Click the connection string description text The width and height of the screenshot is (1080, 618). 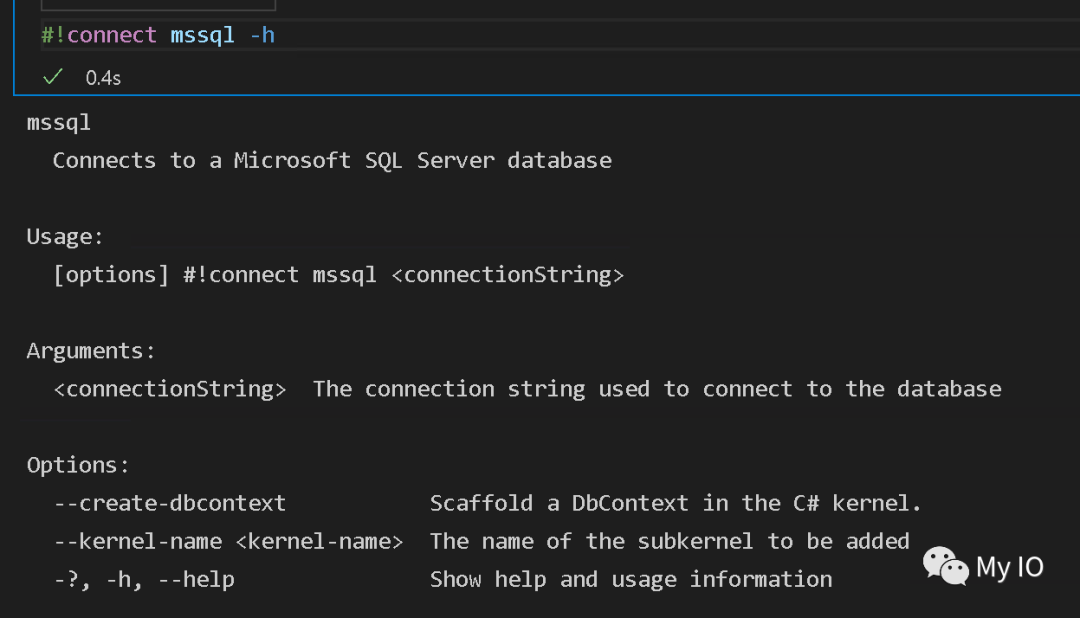pos(657,389)
